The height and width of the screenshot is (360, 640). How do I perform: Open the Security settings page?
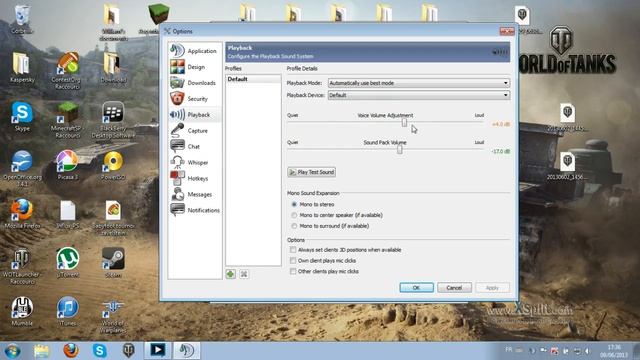195,98
